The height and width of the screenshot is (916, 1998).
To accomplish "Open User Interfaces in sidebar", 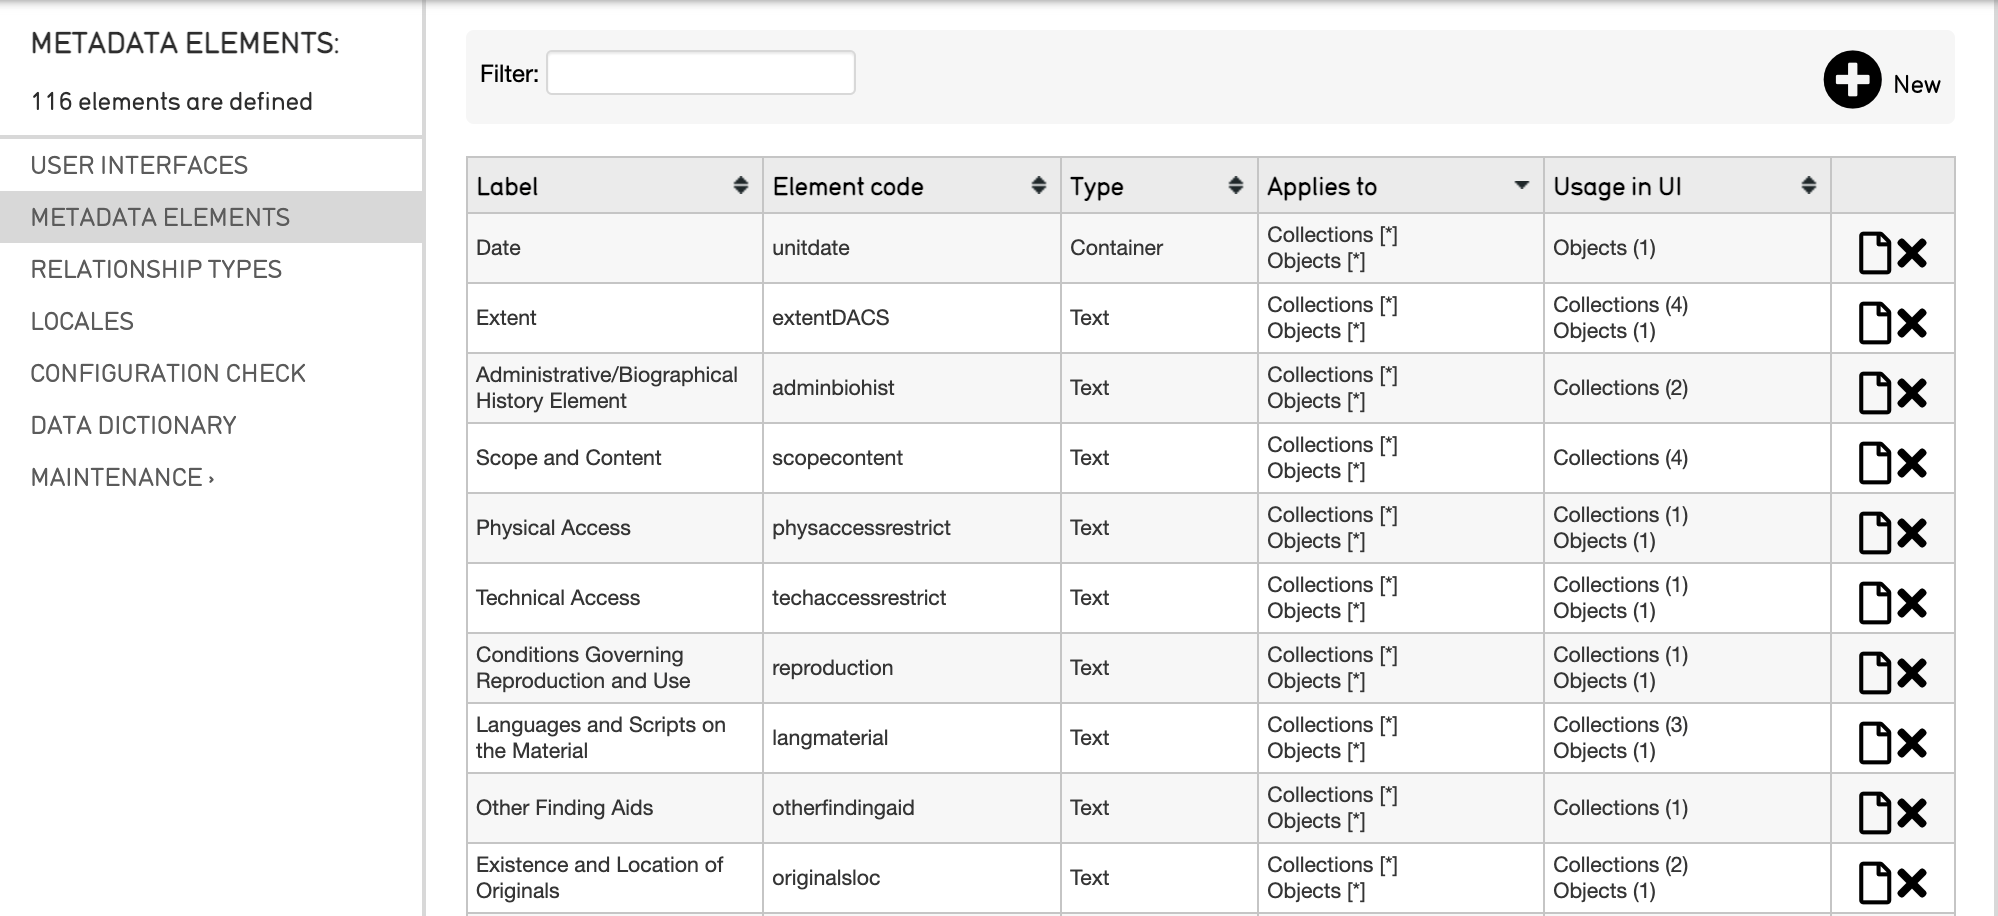I will pyautogui.click(x=139, y=165).
